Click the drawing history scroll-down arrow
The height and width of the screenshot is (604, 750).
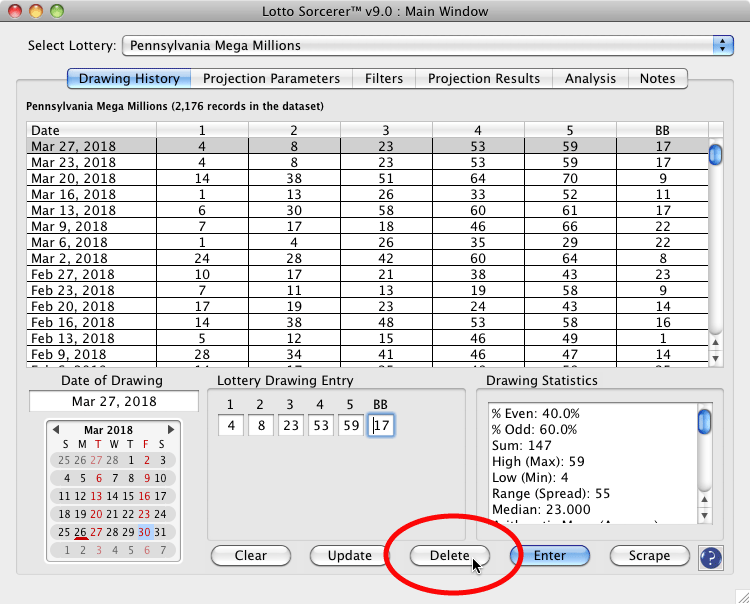click(716, 358)
